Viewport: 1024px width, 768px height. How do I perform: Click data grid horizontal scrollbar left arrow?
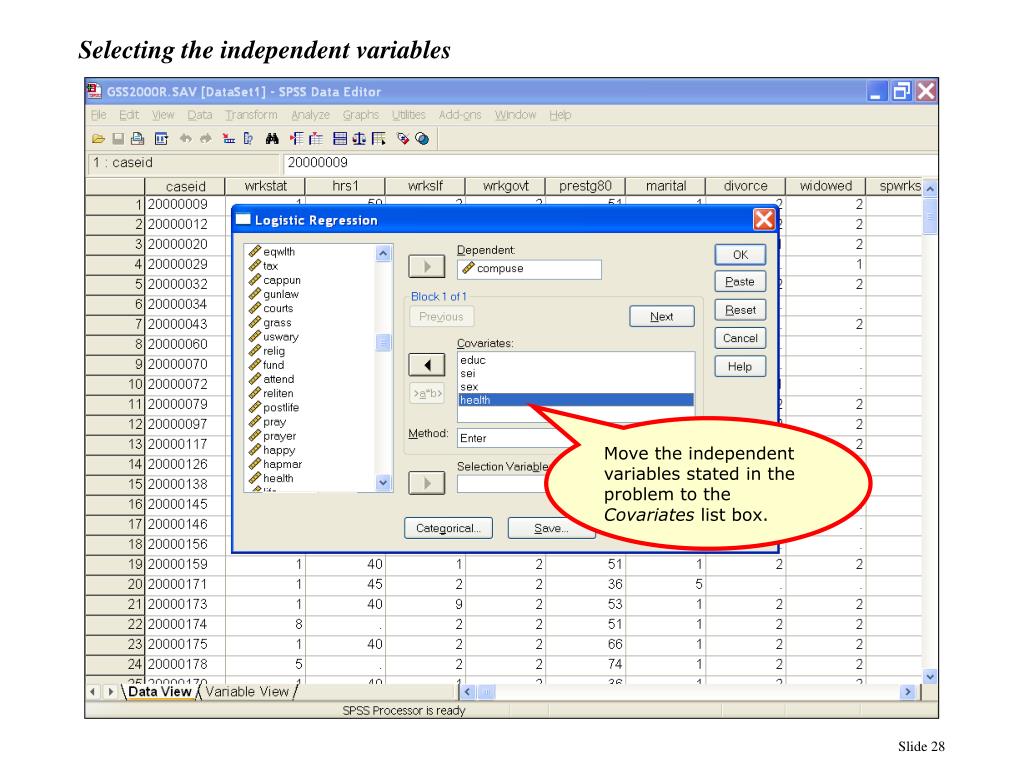[468, 692]
